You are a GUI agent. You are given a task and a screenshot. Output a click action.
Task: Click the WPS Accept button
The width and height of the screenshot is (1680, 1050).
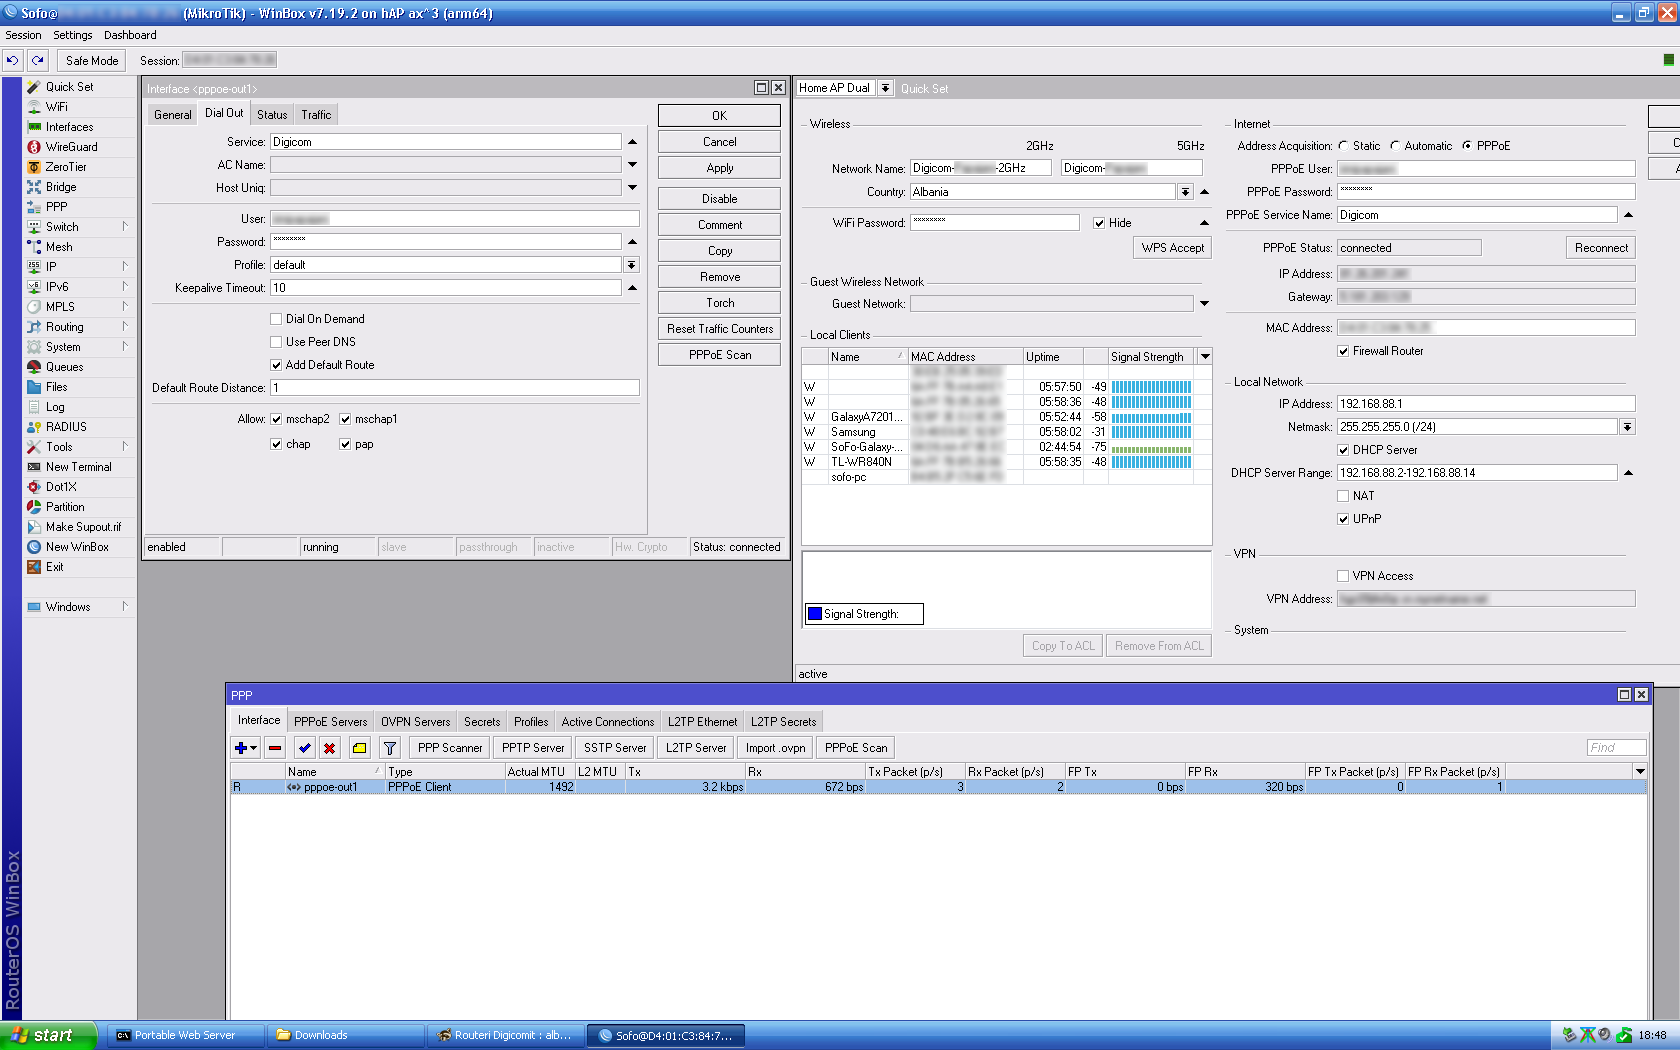point(1172,248)
